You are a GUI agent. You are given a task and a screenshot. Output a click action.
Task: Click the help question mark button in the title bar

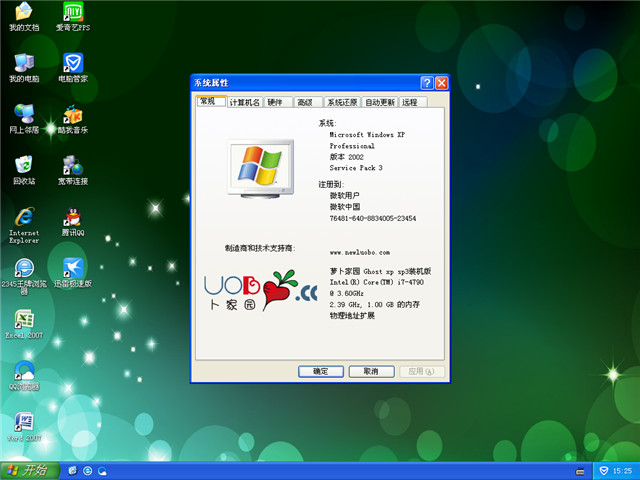point(427,83)
